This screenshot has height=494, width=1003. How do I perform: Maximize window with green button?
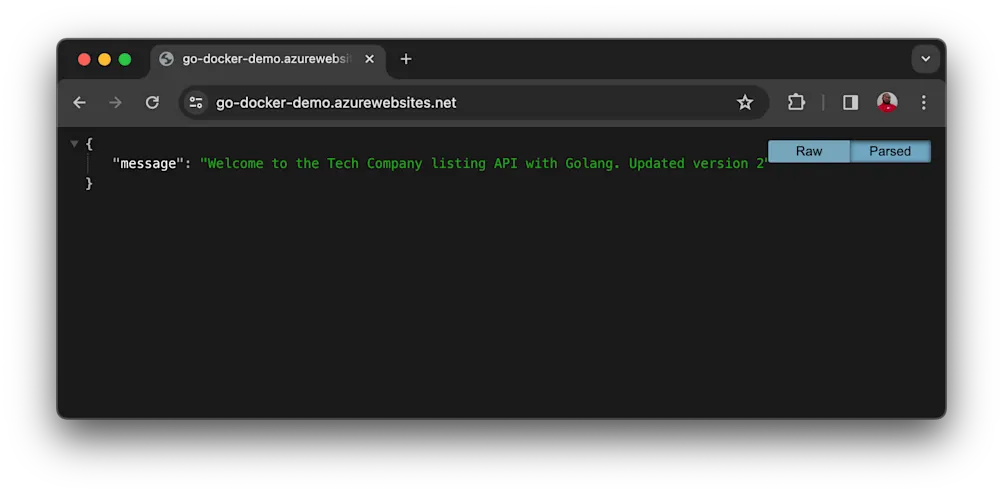tap(125, 60)
